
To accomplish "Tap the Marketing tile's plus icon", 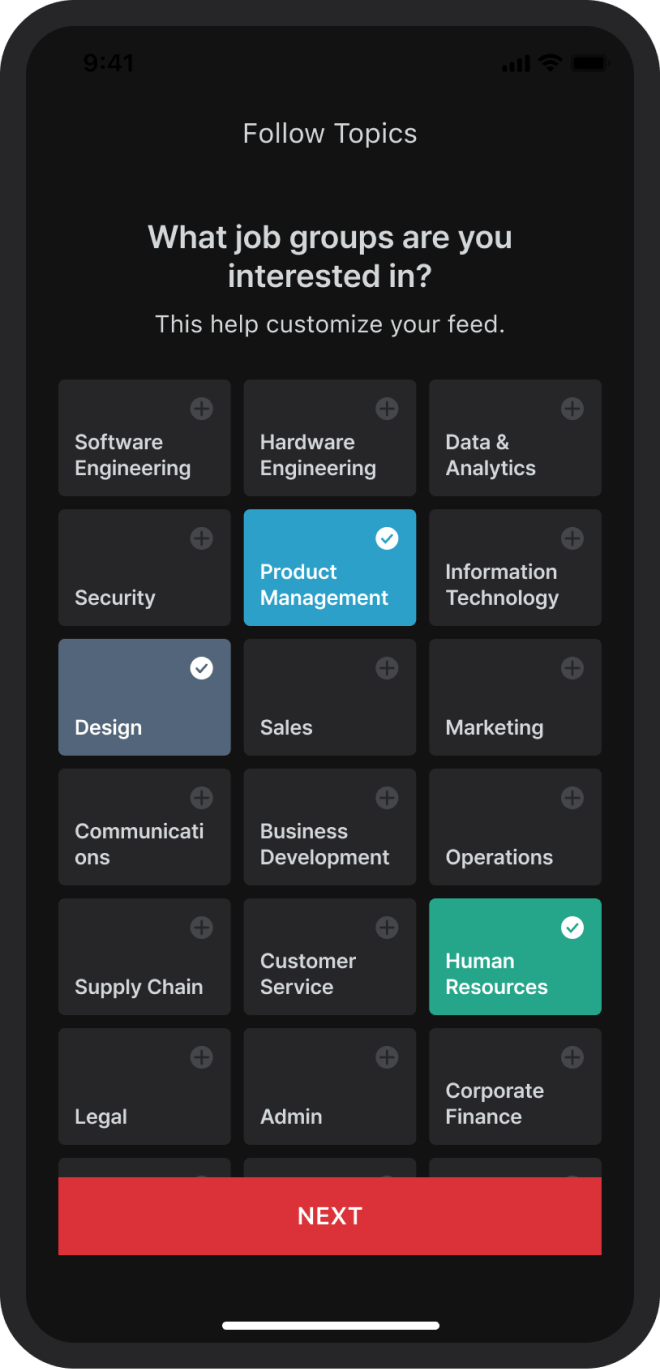I will (572, 669).
